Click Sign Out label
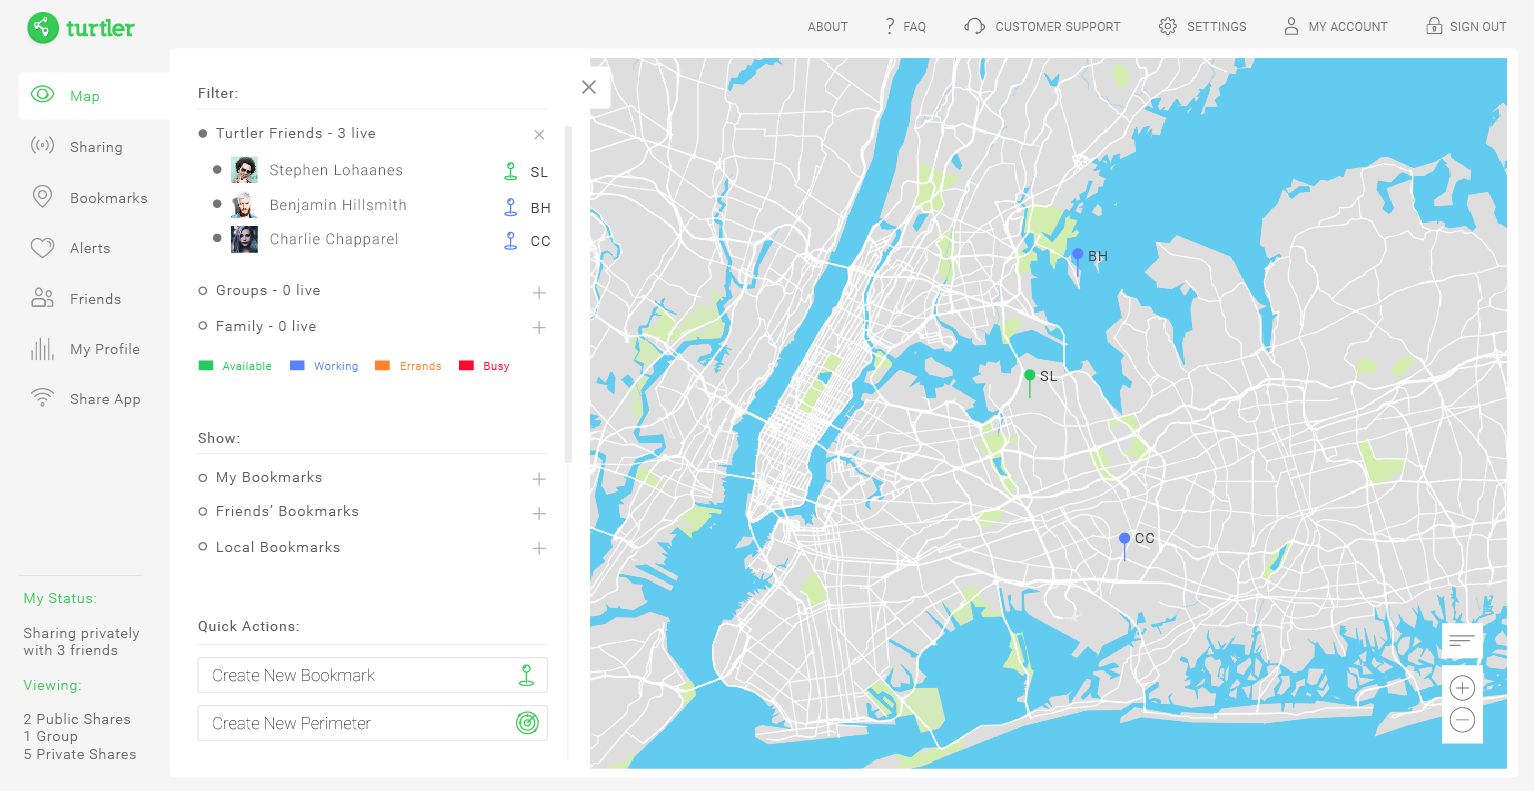This screenshot has height=791, width=1534. 1478,27
